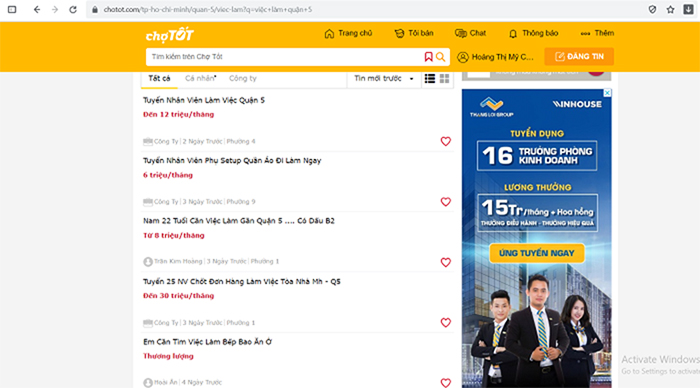Screen dimensions: 700x388
Task: Favorite the Chốt Đơn Hàng listing
Action: tap(446, 323)
